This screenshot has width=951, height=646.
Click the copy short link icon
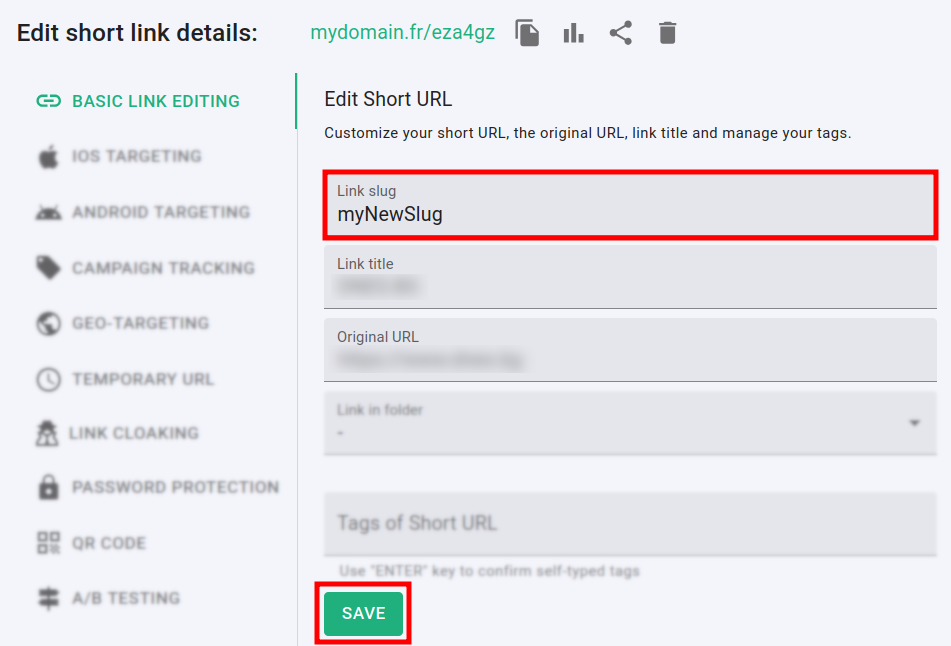[527, 33]
